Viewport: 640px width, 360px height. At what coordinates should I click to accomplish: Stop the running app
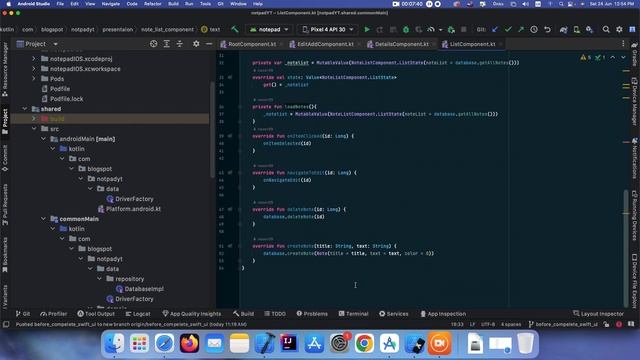[x=464, y=29]
